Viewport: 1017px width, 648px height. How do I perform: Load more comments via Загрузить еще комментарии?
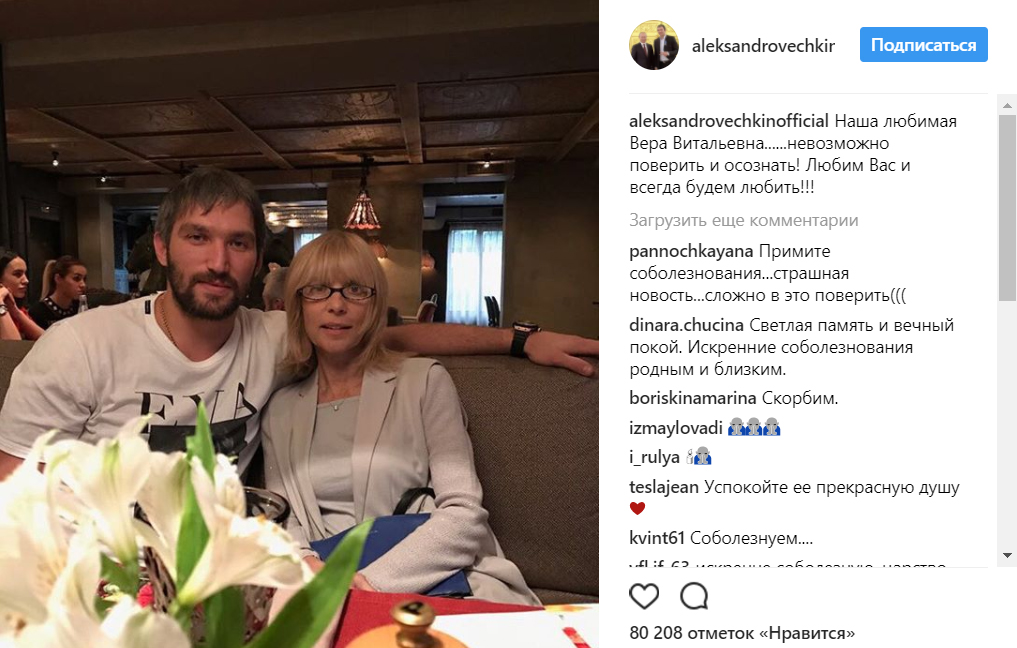point(744,221)
